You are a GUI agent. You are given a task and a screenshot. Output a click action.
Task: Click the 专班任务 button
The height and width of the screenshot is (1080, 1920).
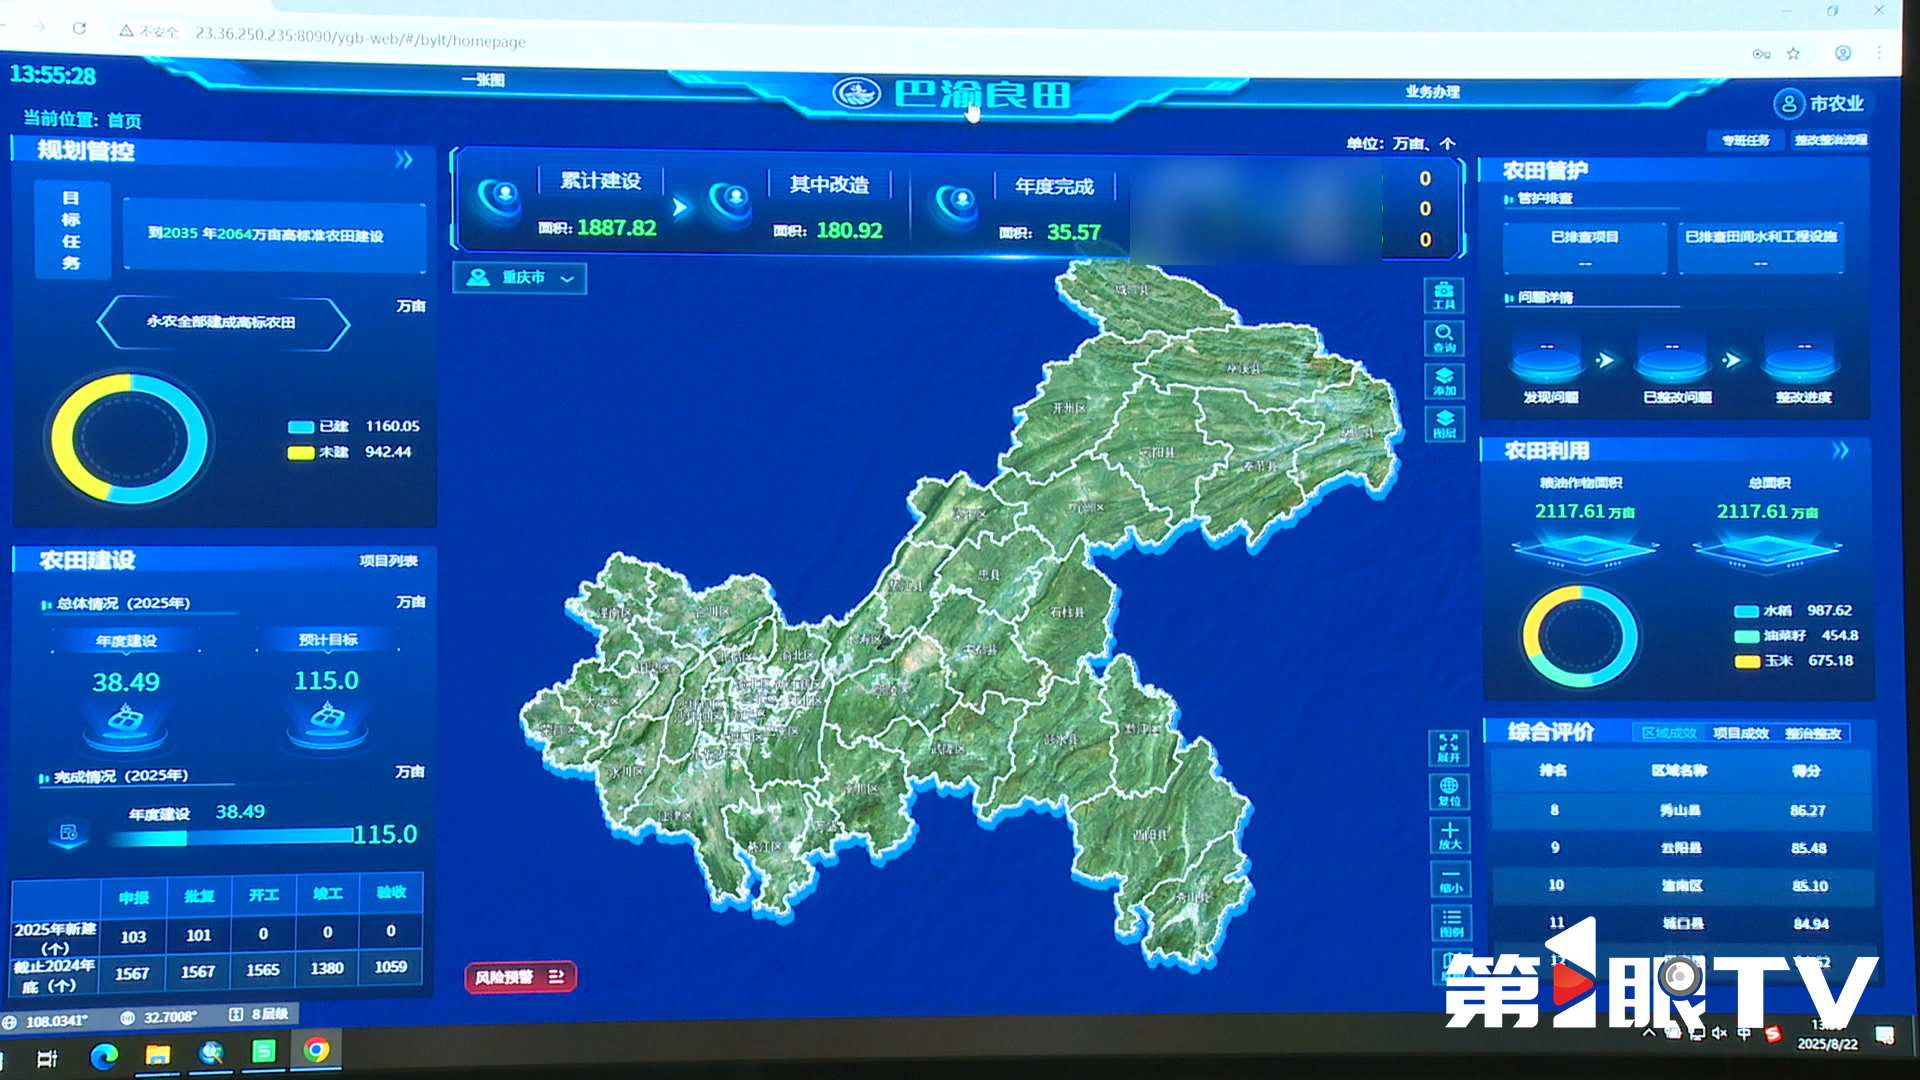[1746, 141]
